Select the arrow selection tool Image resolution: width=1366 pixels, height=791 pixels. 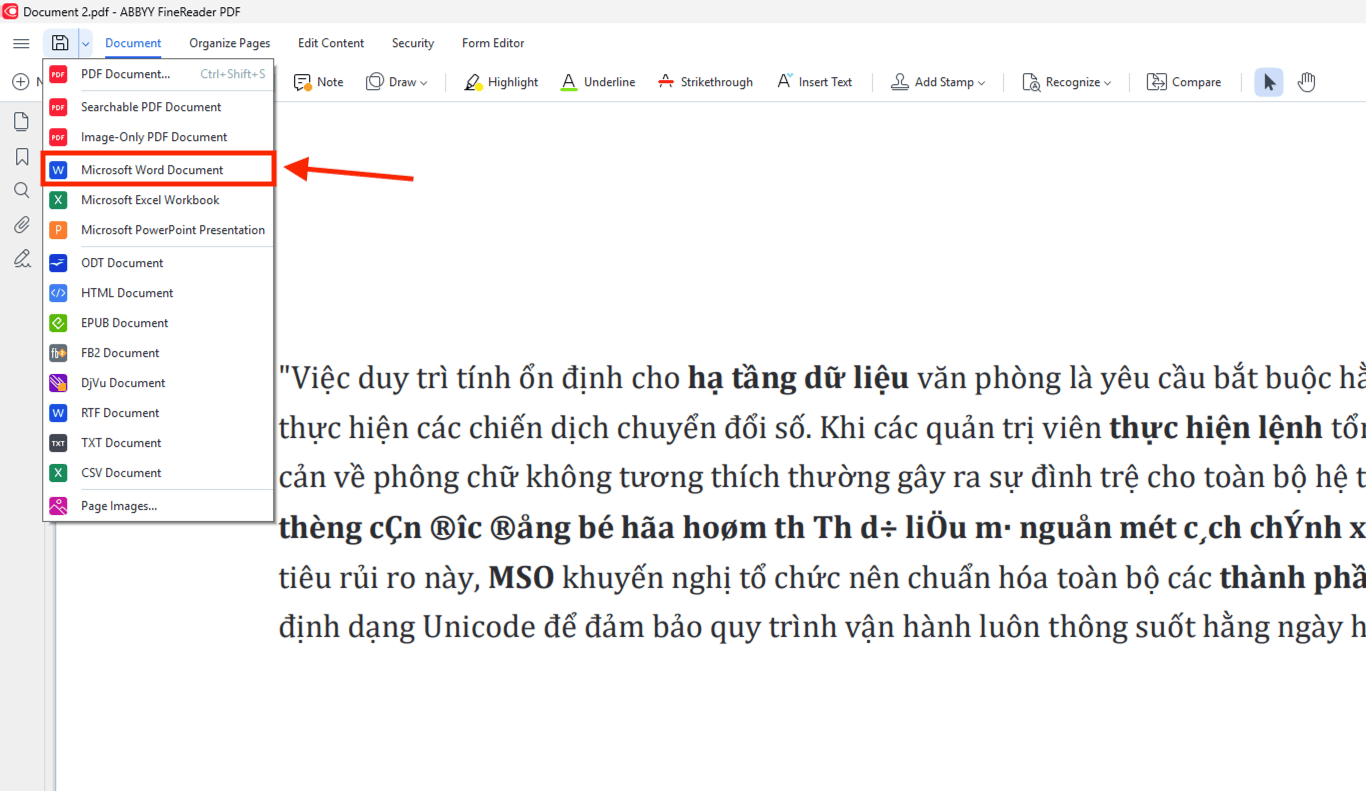1268,81
